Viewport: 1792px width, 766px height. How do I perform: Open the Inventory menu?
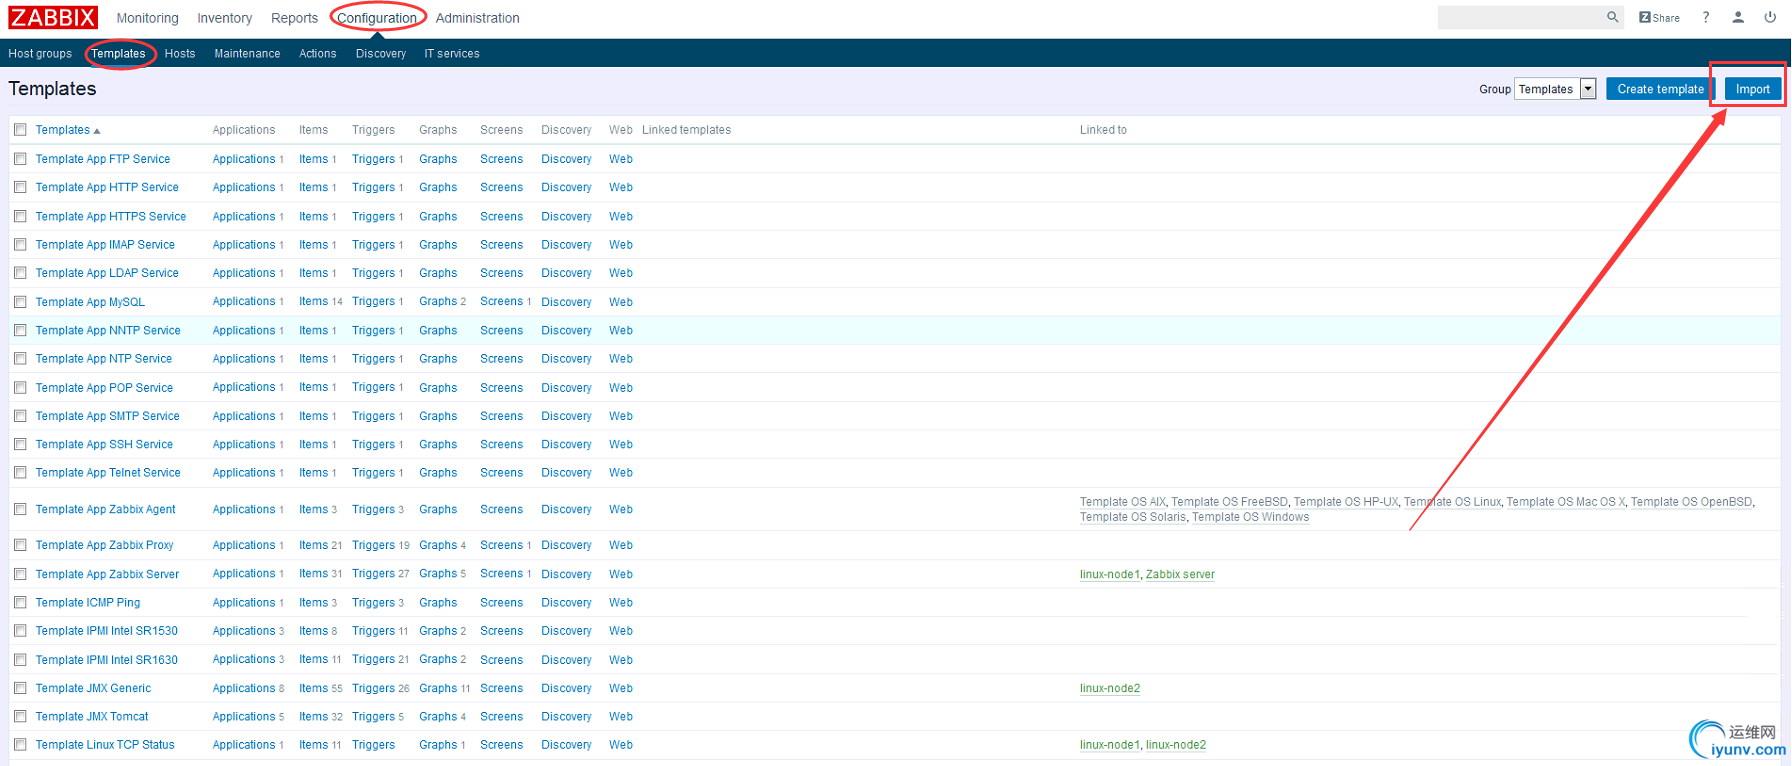click(224, 18)
